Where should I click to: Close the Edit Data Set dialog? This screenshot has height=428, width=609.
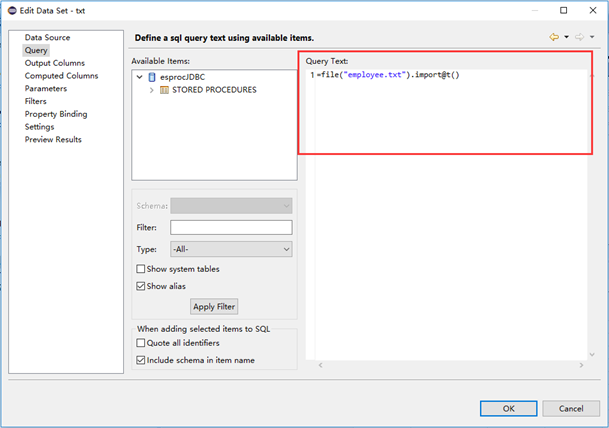(591, 10)
